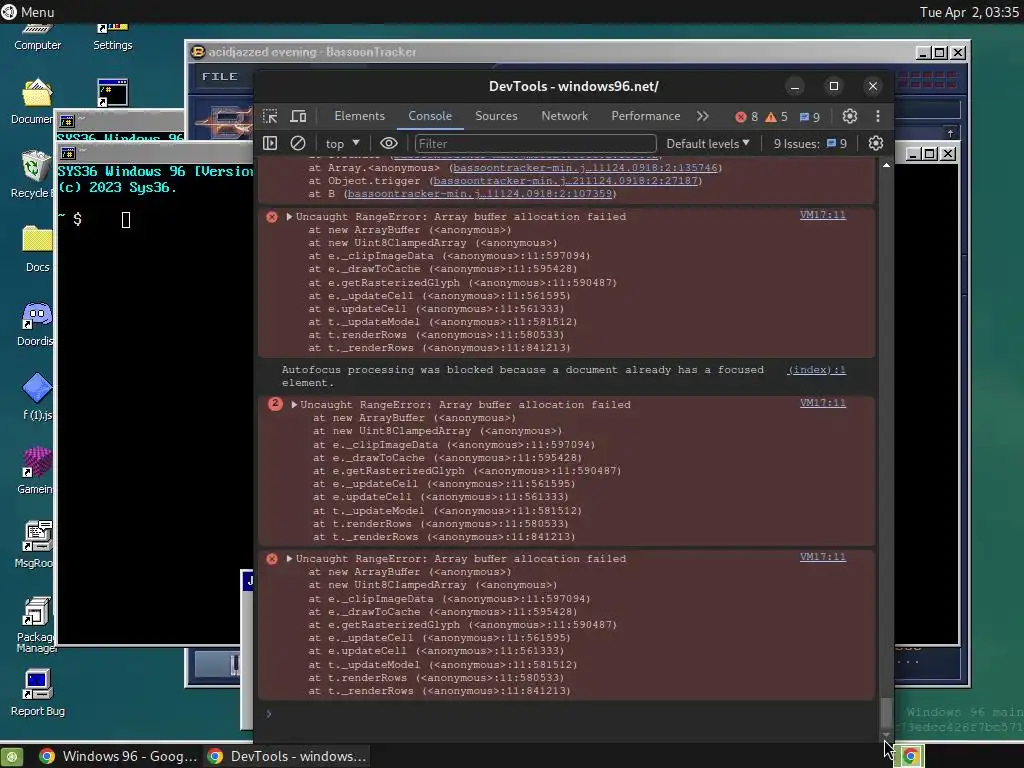Image resolution: width=1024 pixels, height=768 pixels.
Task: Switch to the Network tab
Action: tap(564, 116)
